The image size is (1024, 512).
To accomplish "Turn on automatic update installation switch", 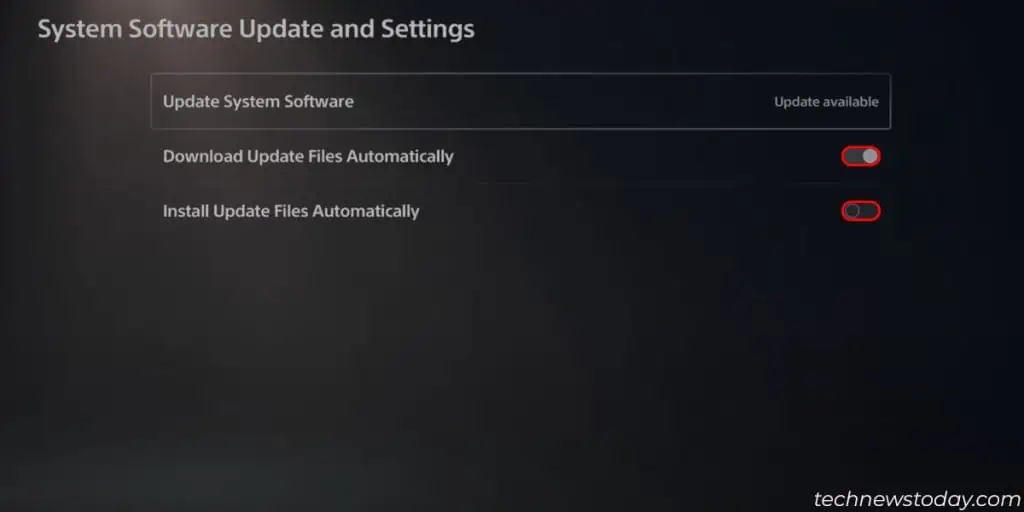I will pos(861,211).
